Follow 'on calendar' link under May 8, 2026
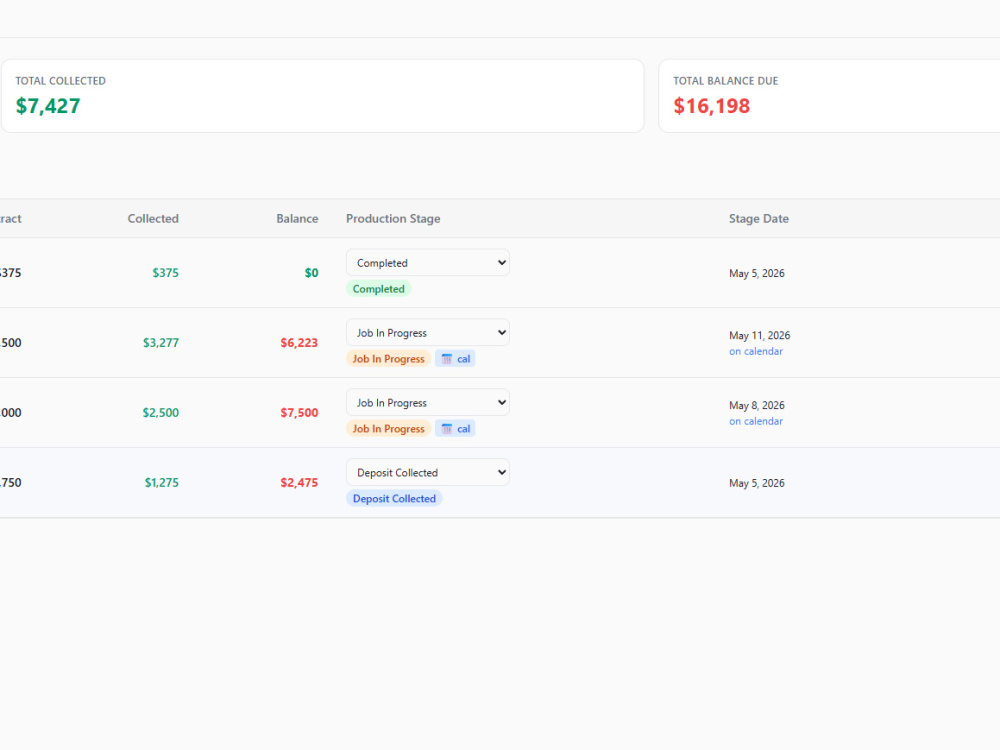1000x750 pixels. [x=756, y=422]
